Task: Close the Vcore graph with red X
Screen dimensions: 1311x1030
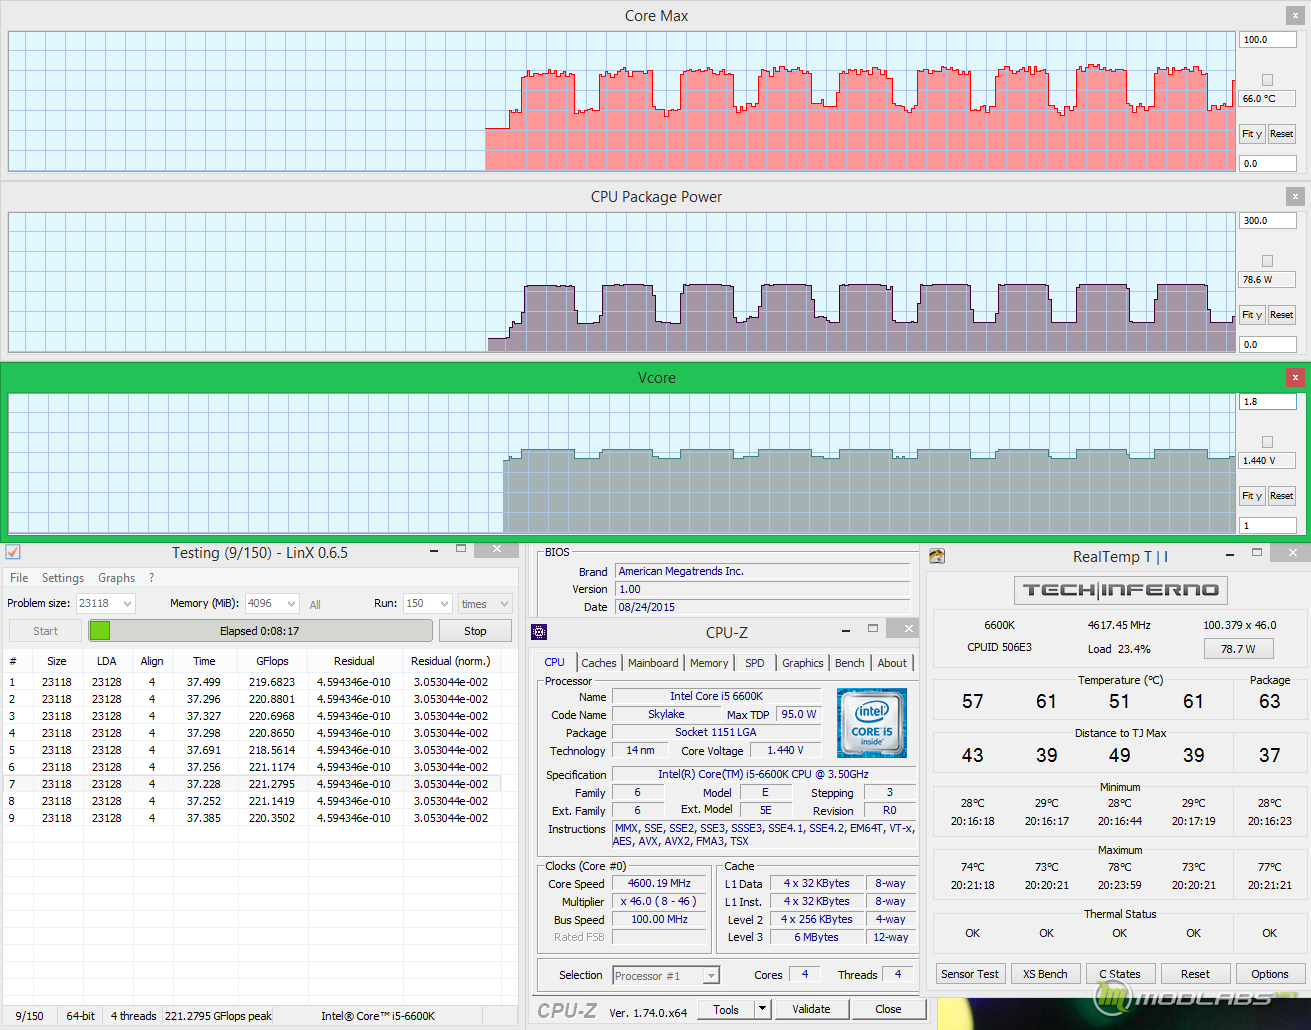Action: pyautogui.click(x=1295, y=378)
